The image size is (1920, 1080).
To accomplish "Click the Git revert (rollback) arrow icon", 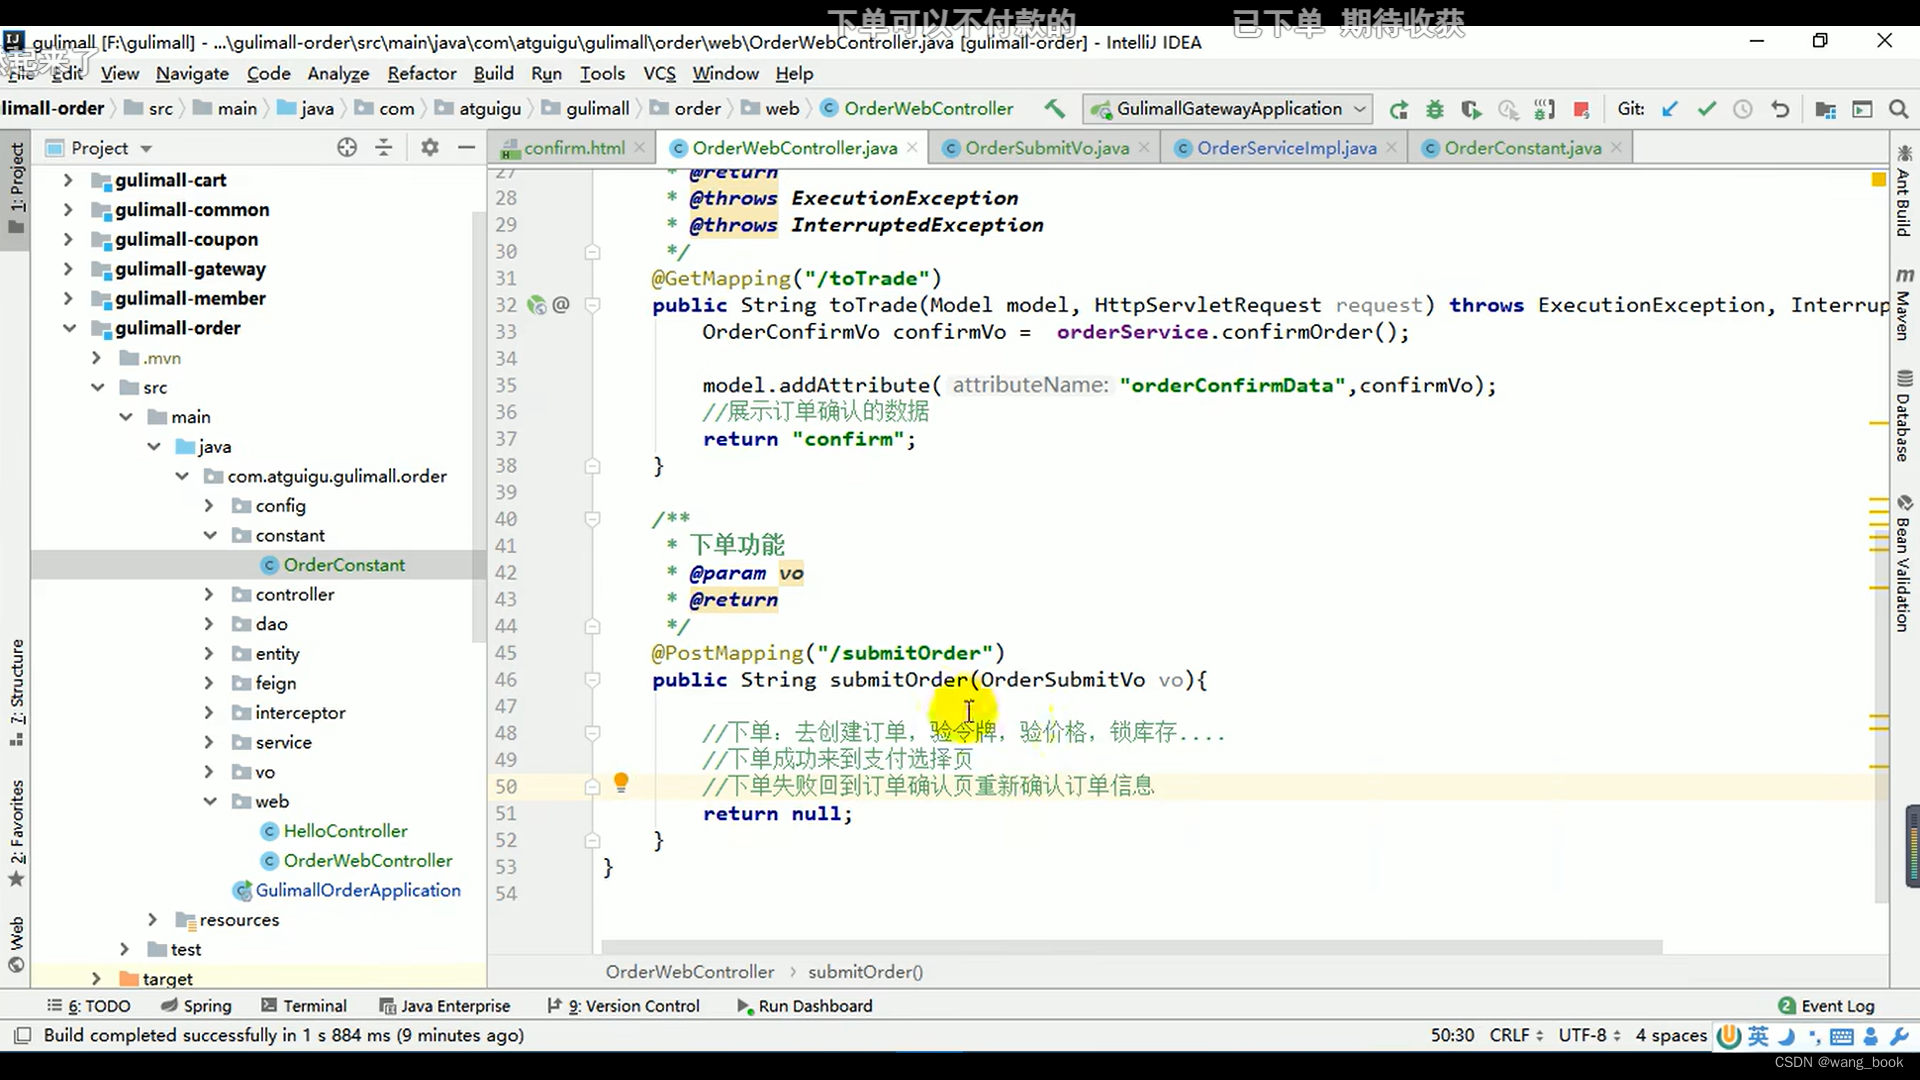I will pos(1780,109).
